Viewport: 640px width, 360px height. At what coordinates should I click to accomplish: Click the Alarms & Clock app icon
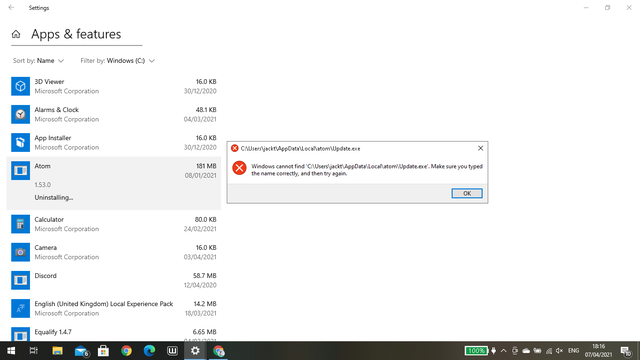click(x=20, y=114)
